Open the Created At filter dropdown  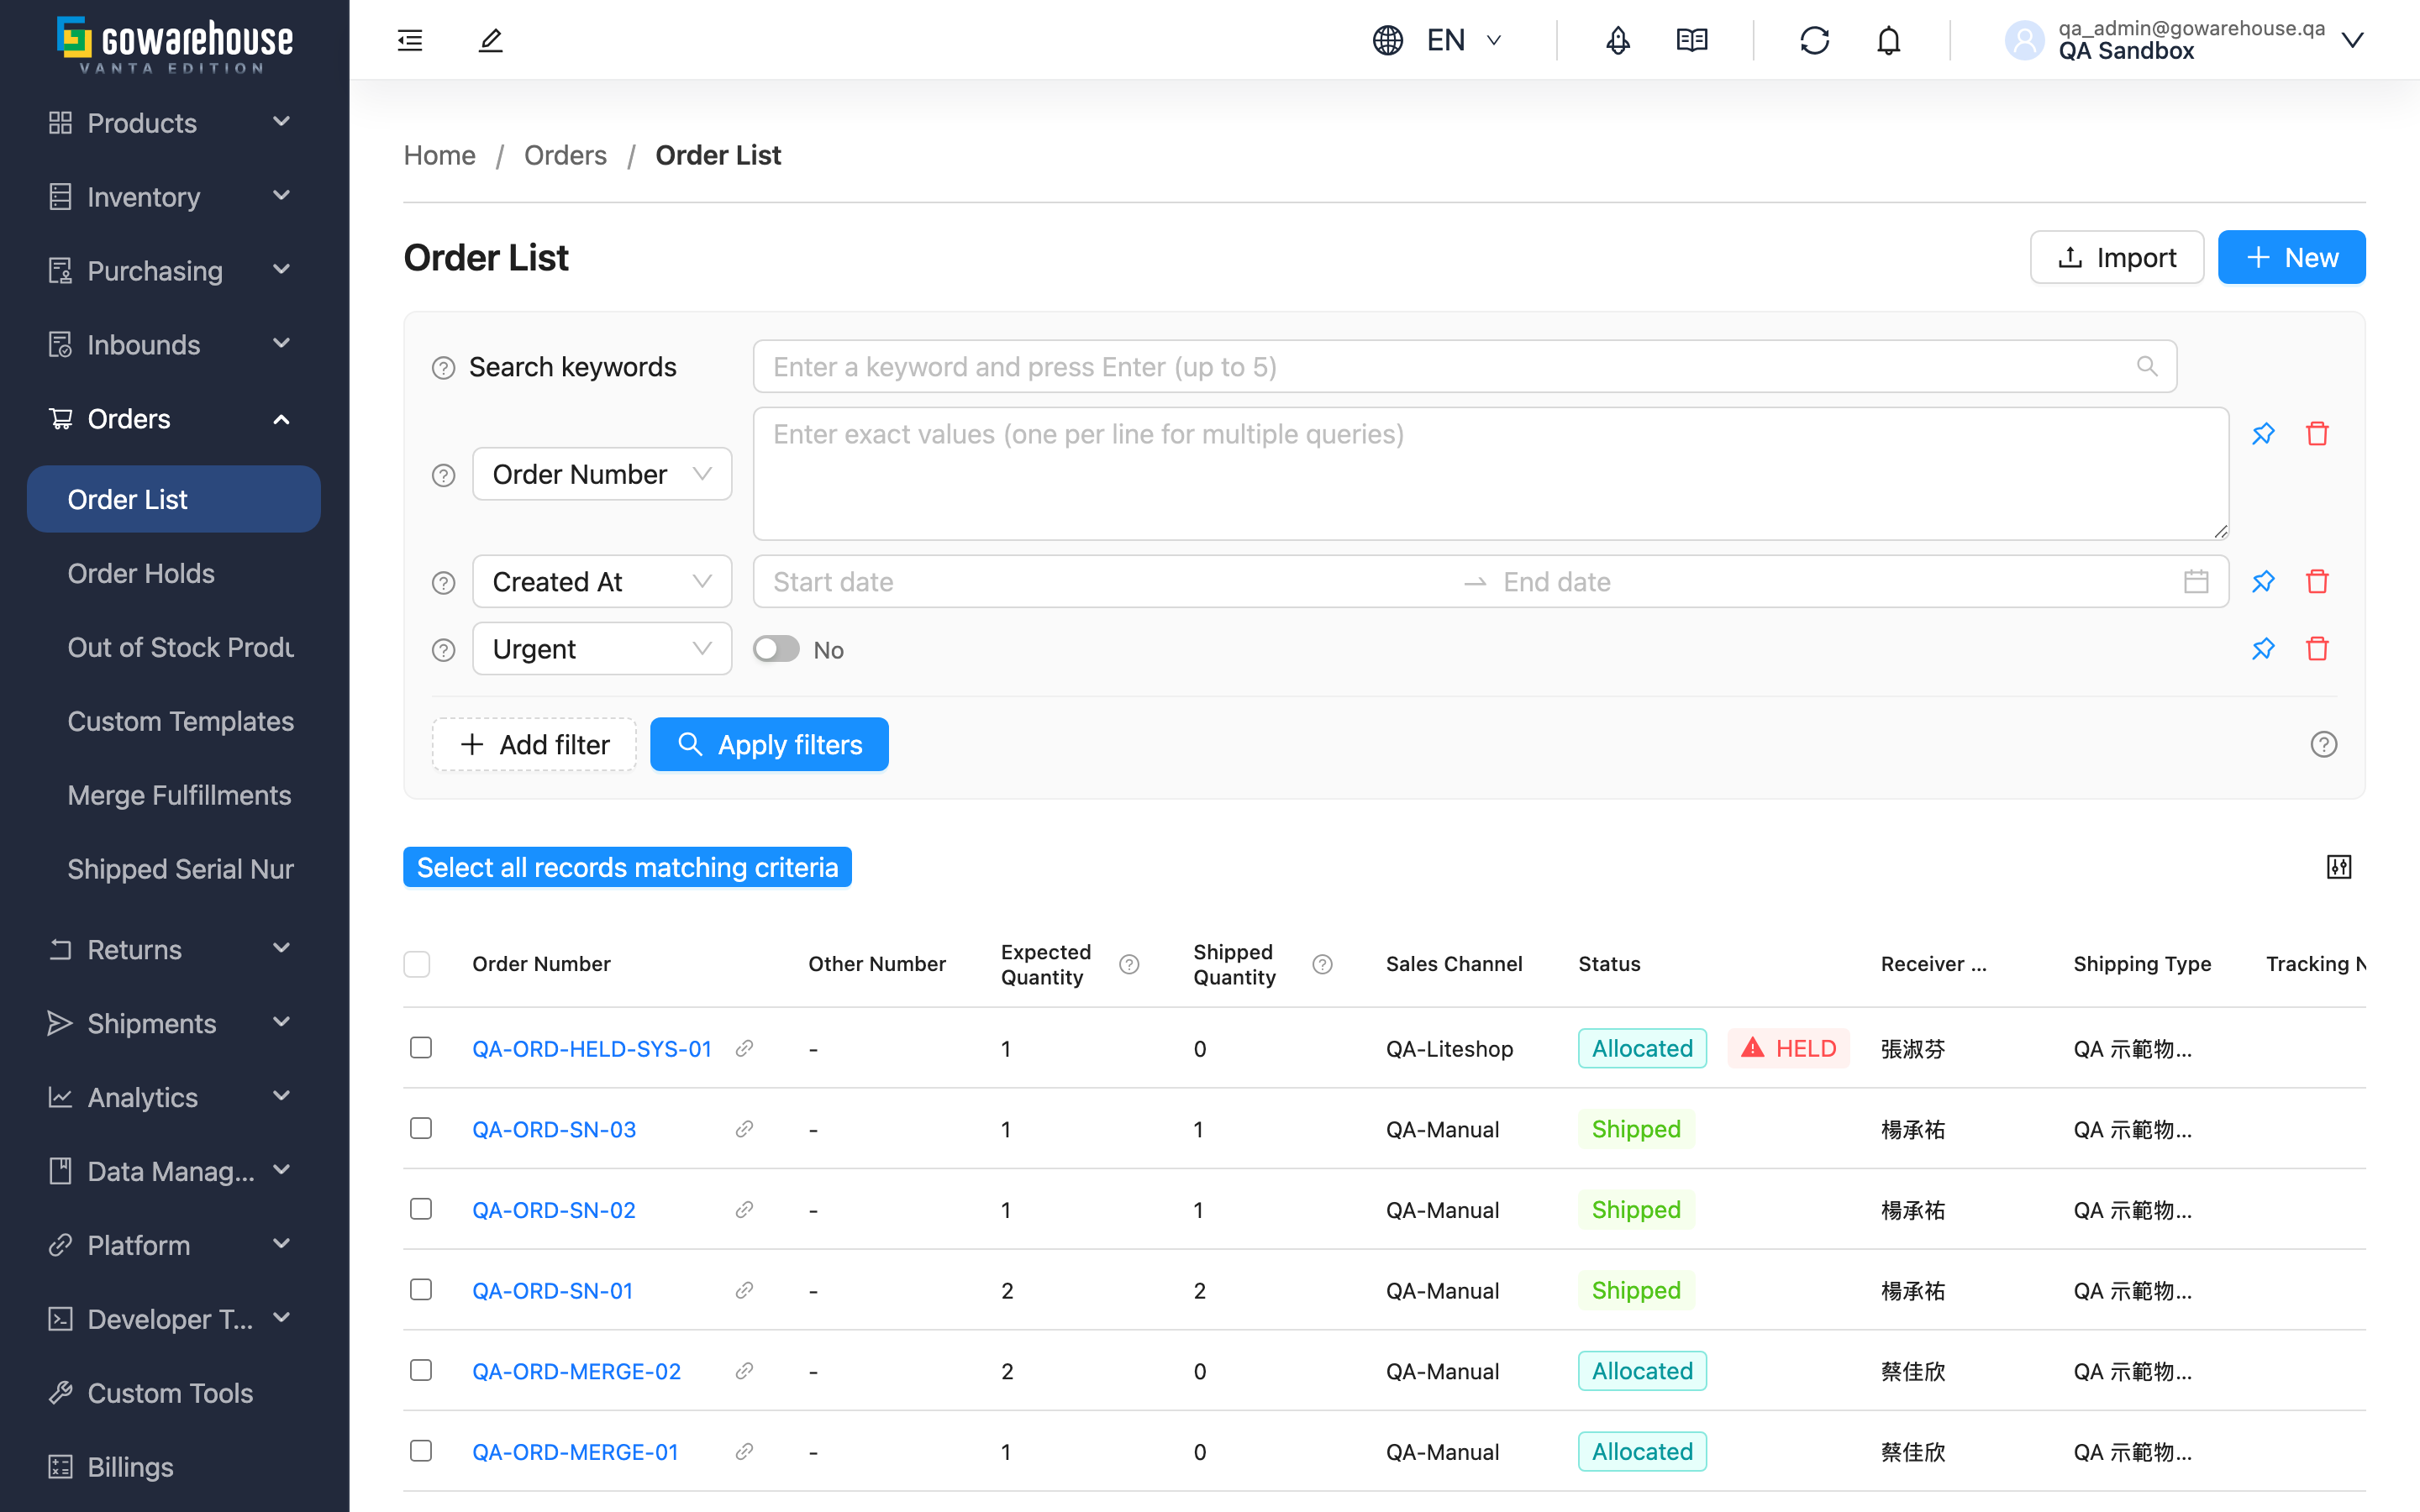click(x=602, y=581)
